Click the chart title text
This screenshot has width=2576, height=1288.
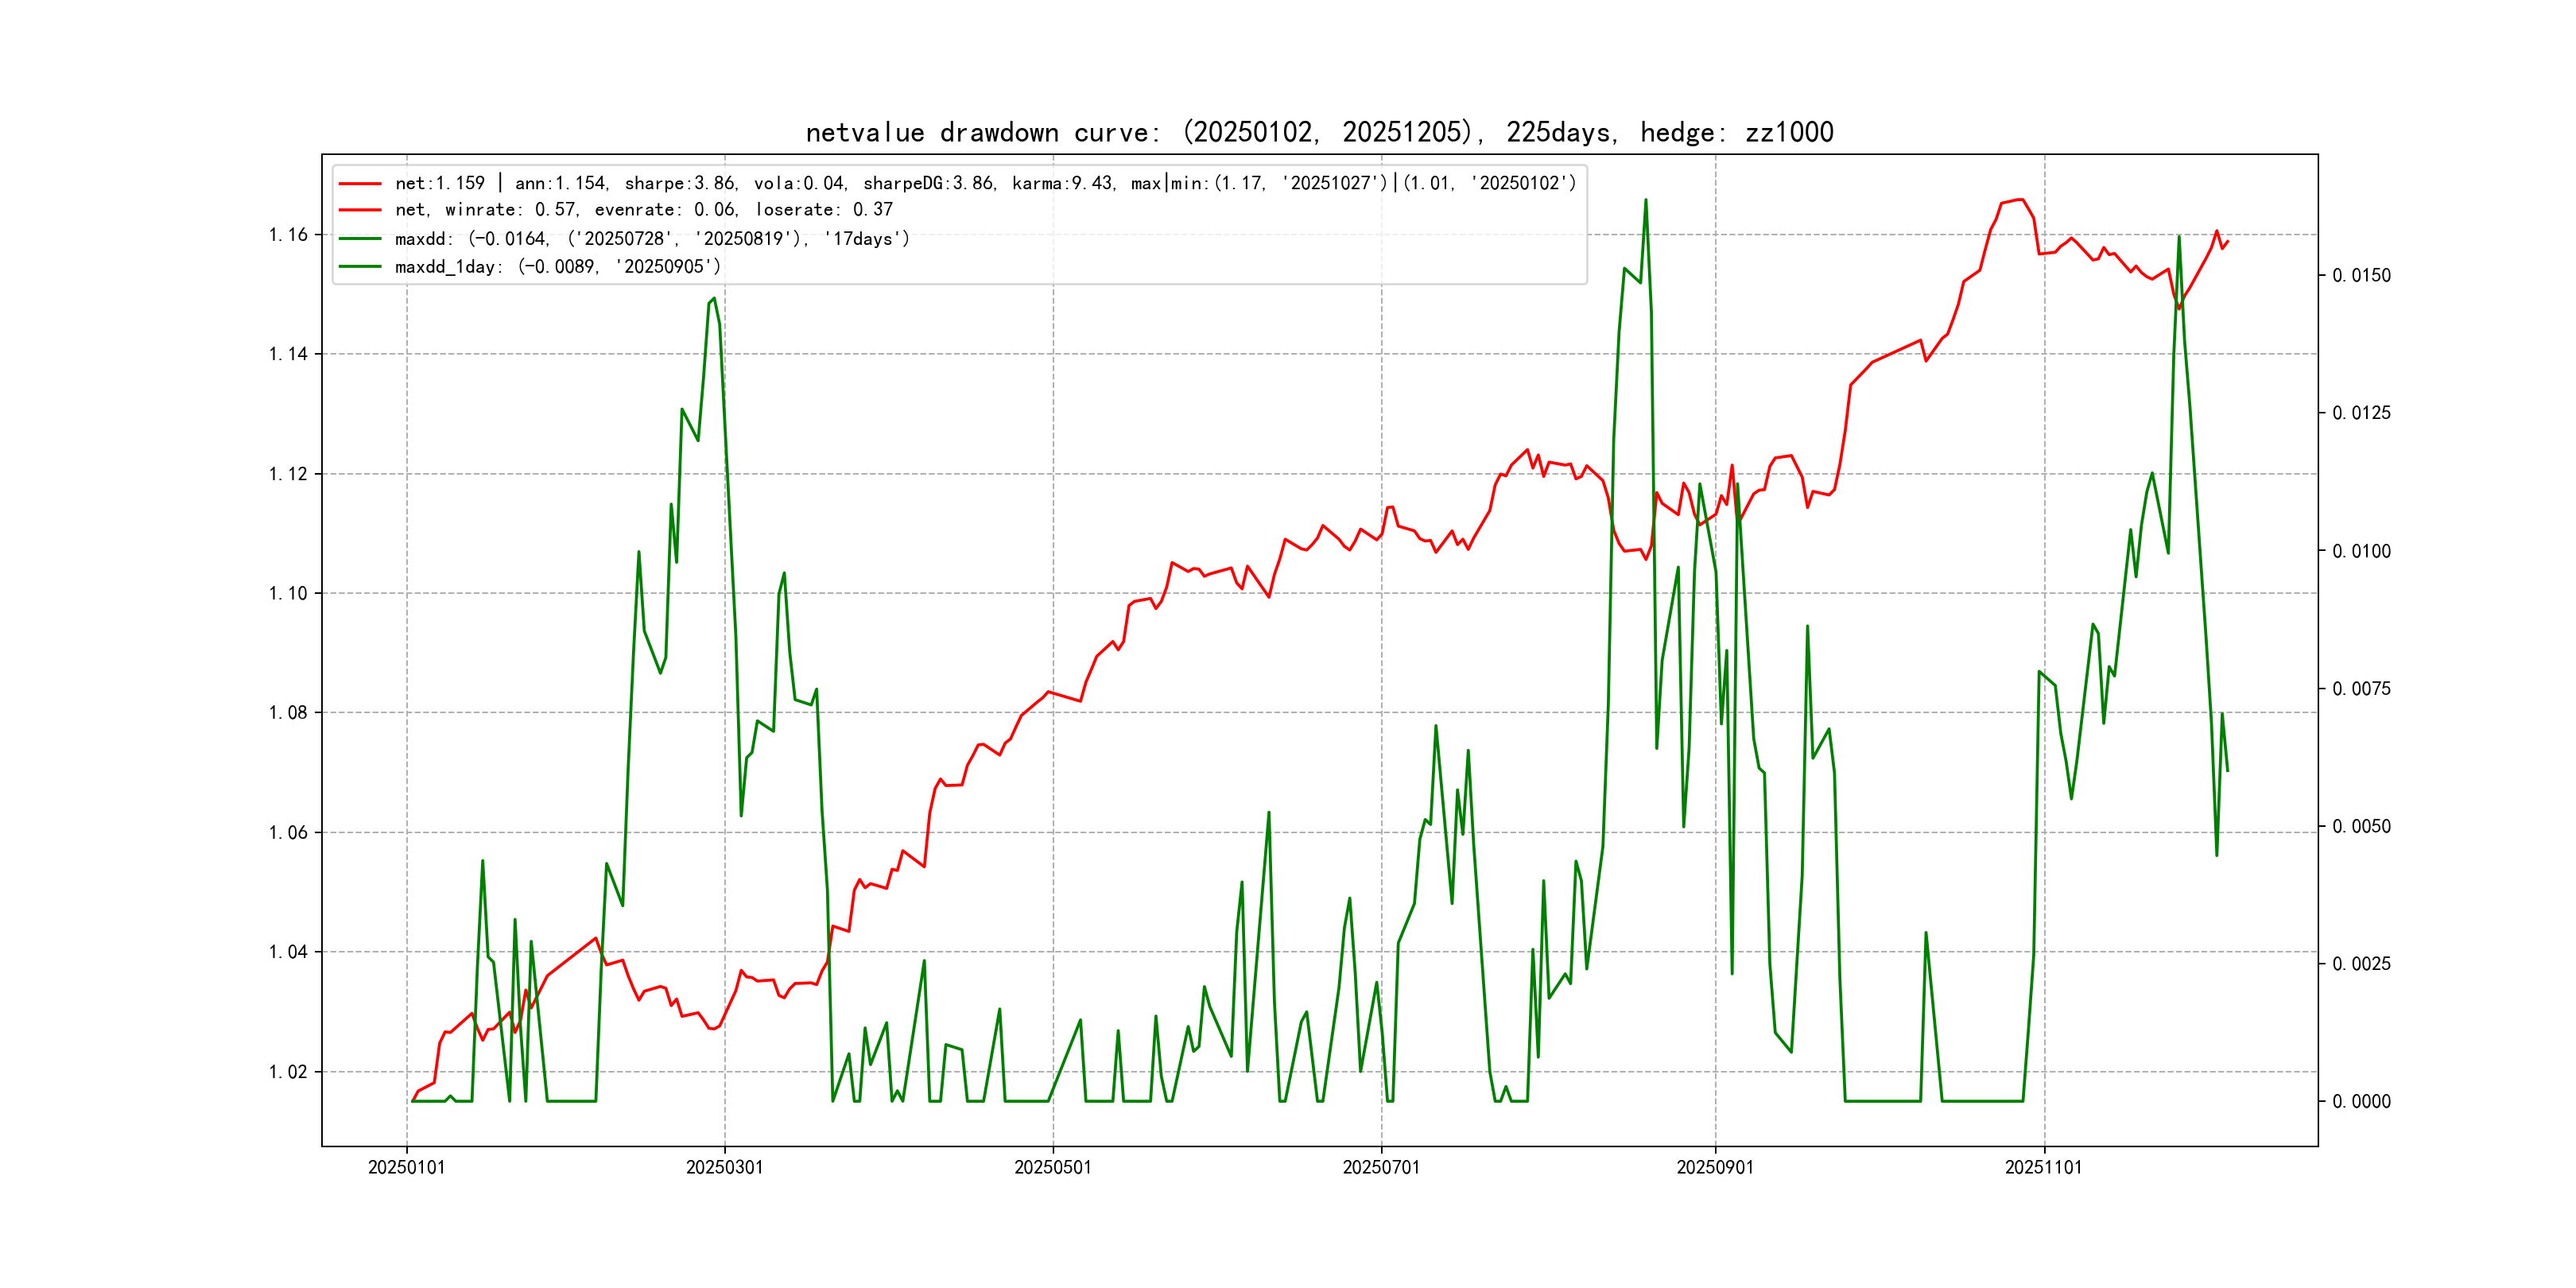(1319, 132)
